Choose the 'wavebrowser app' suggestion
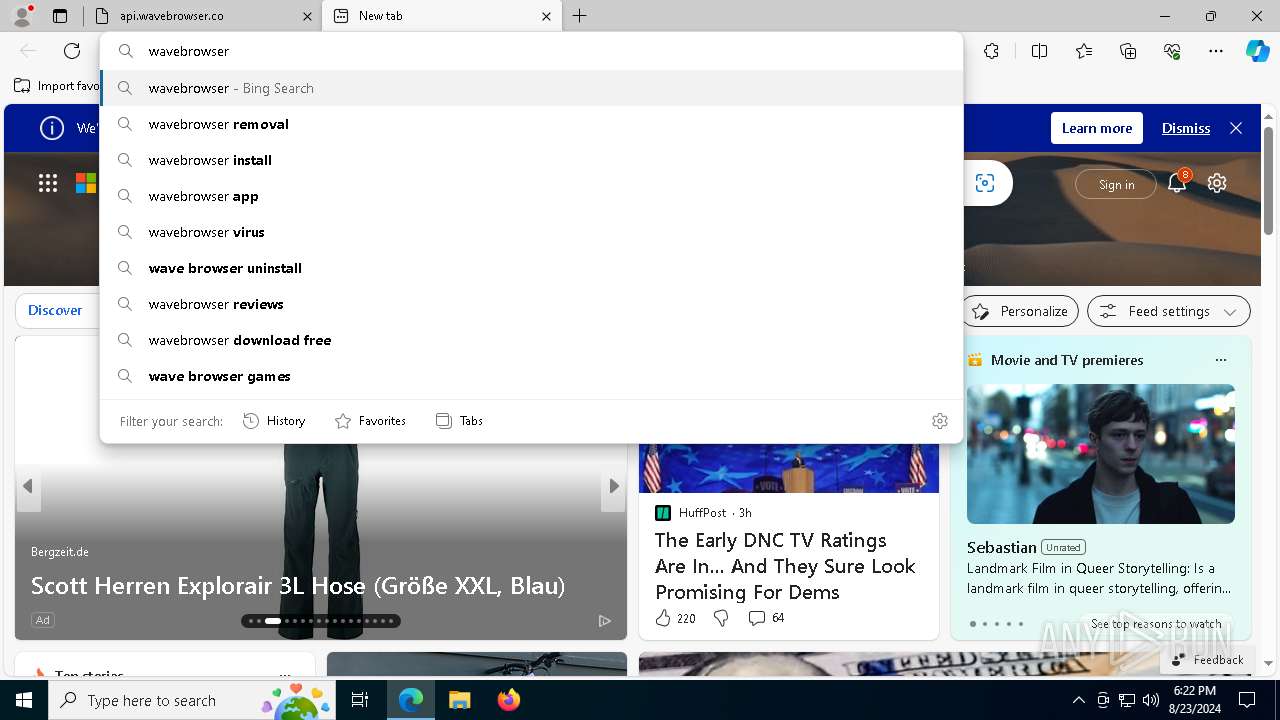The height and width of the screenshot is (720, 1280). 531,196
